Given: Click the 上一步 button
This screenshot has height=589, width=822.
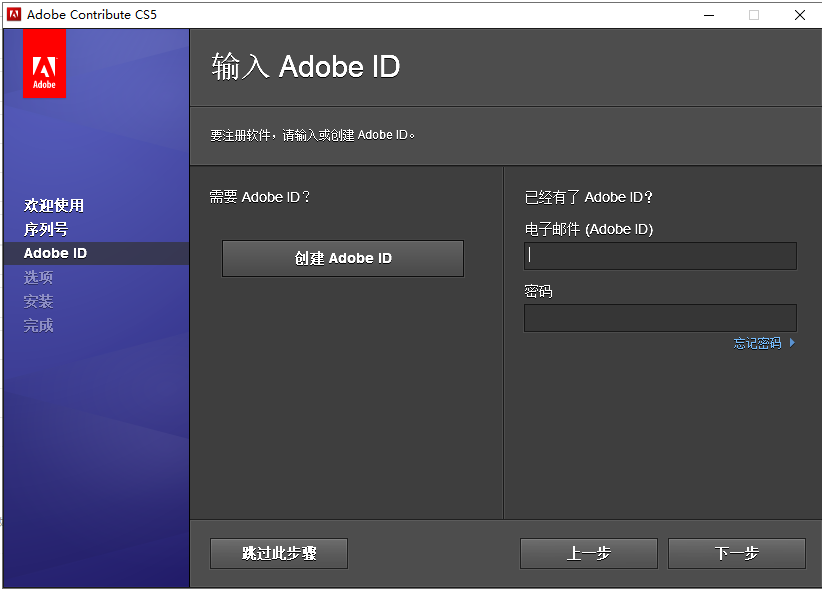Looking at the screenshot, I should (x=588, y=553).
